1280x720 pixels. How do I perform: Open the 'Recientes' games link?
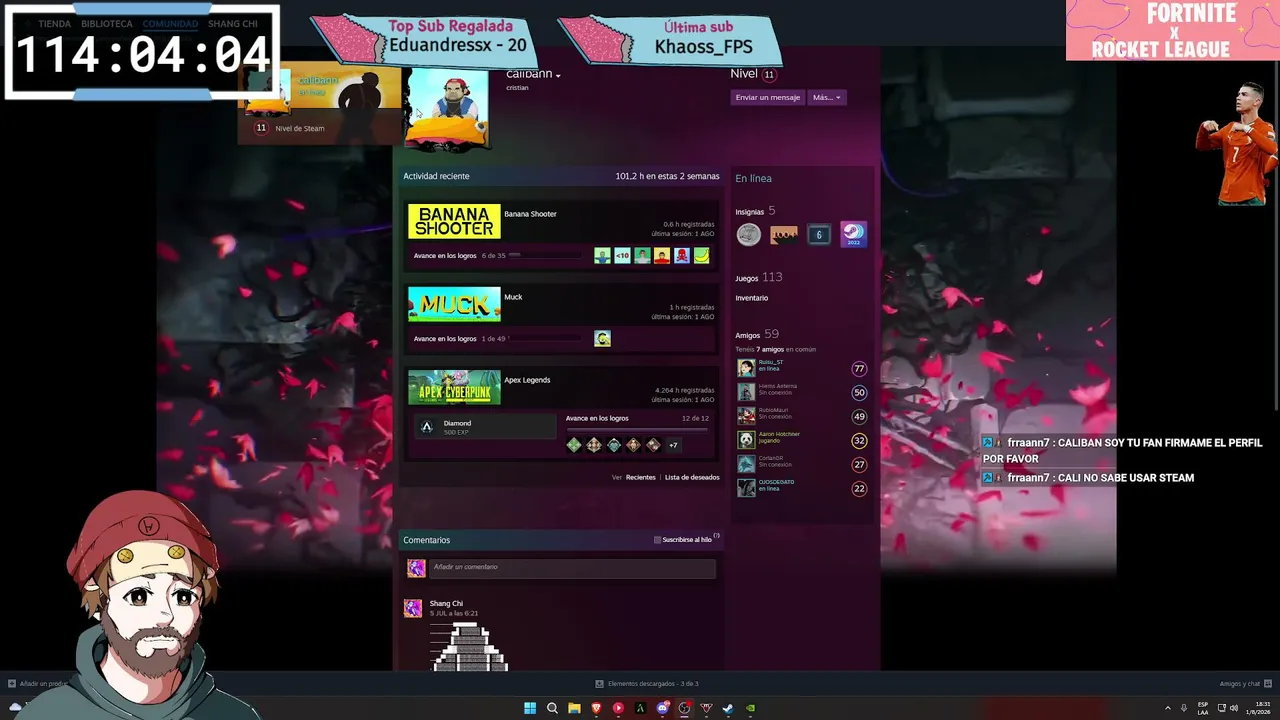641,477
